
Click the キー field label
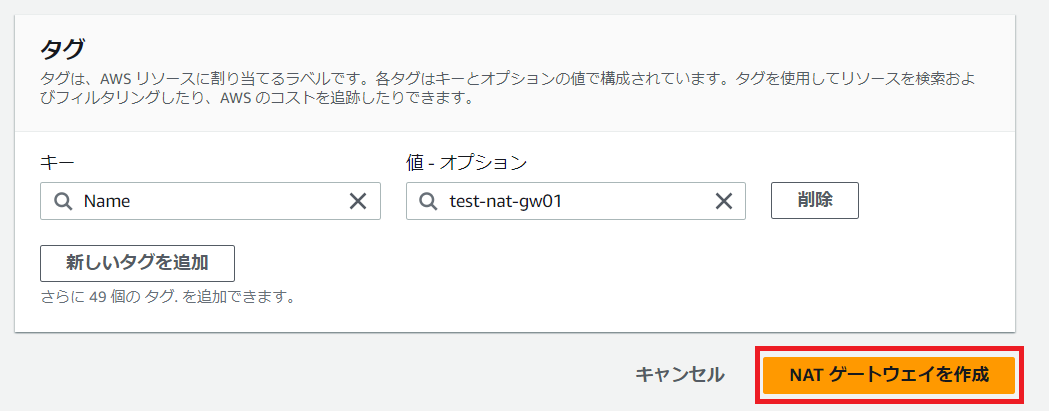tap(55, 162)
